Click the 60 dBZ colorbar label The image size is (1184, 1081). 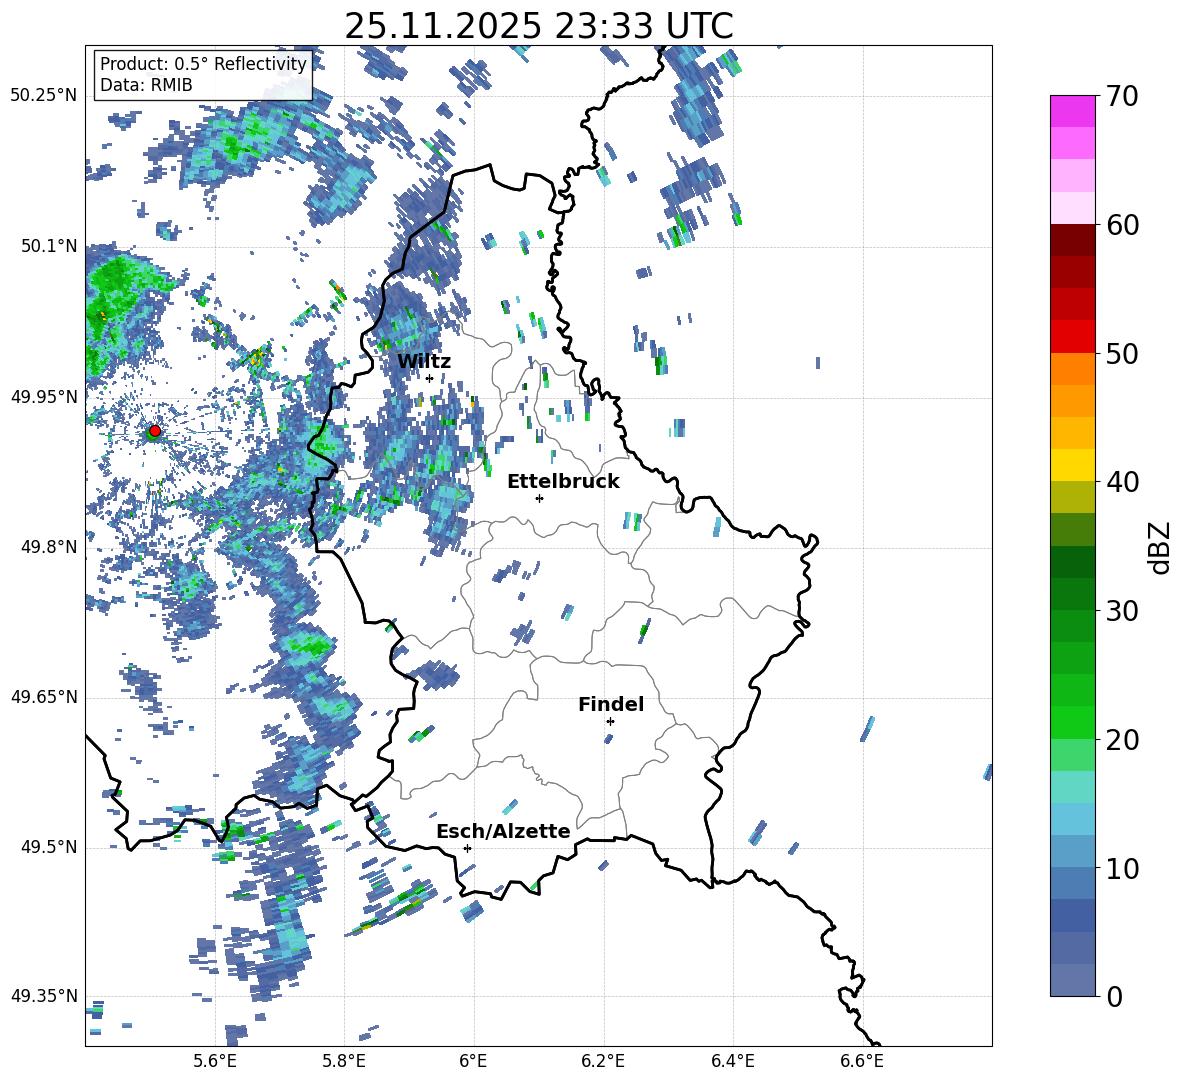[1122, 225]
